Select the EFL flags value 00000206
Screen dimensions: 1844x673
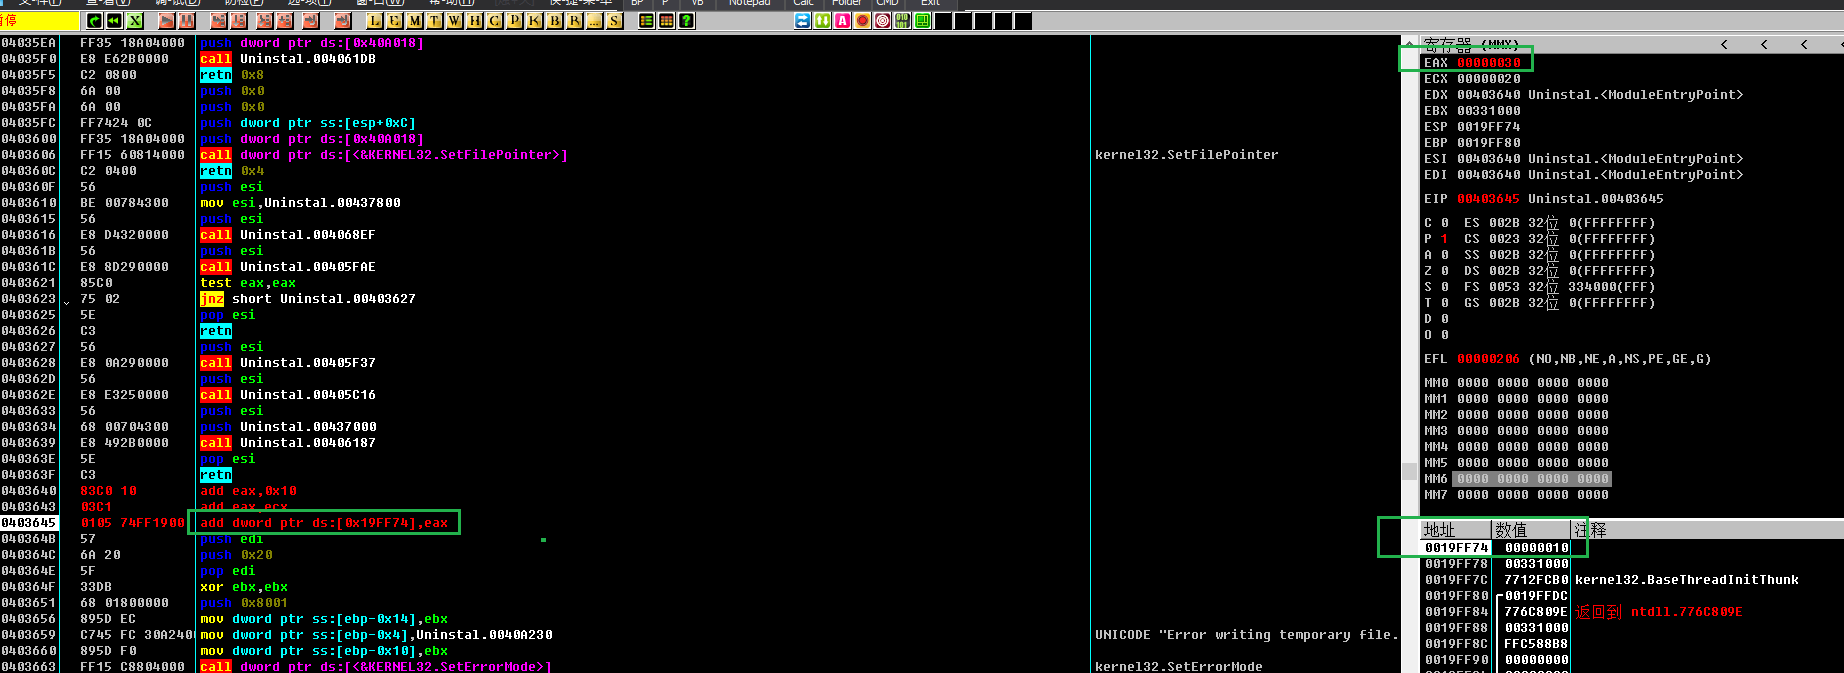1488,359
